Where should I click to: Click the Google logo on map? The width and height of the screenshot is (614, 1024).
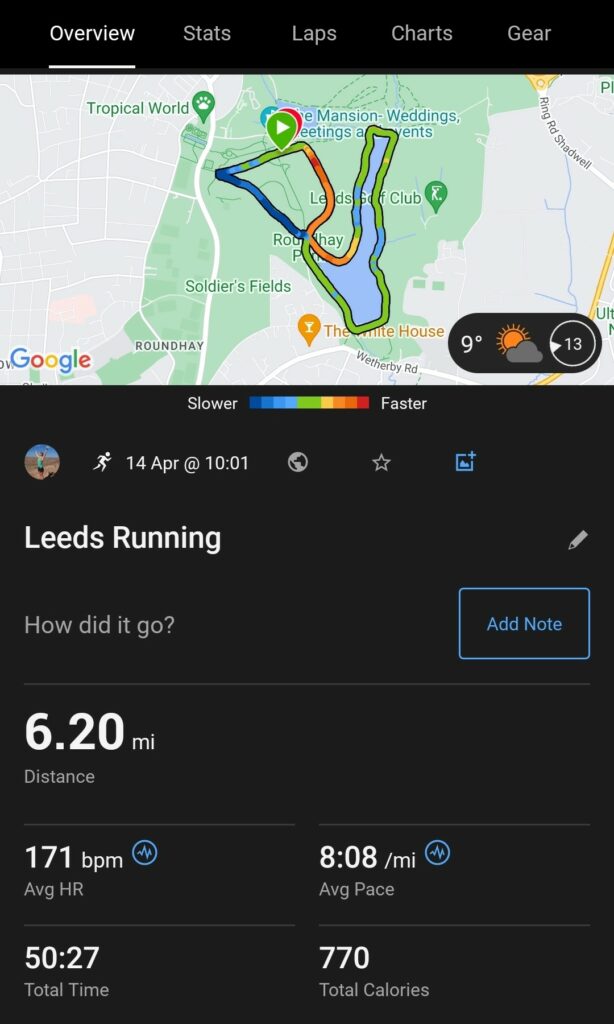pyautogui.click(x=50, y=360)
